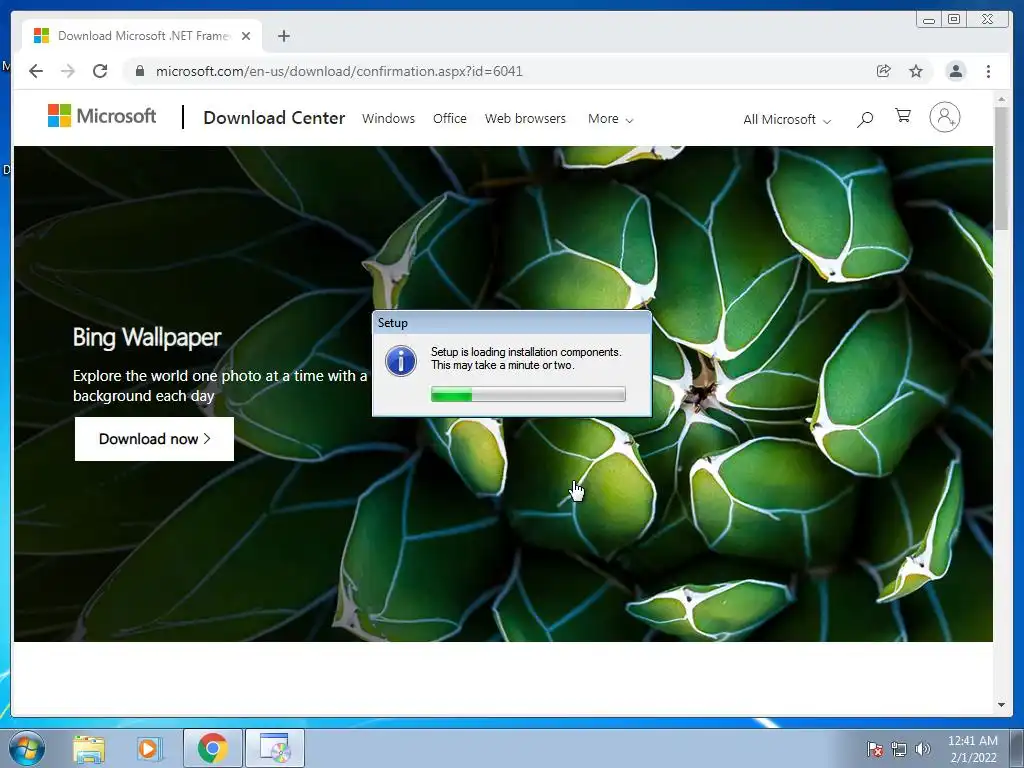The height and width of the screenshot is (768, 1024).
Task: Click the Download now button
Action: [154, 439]
